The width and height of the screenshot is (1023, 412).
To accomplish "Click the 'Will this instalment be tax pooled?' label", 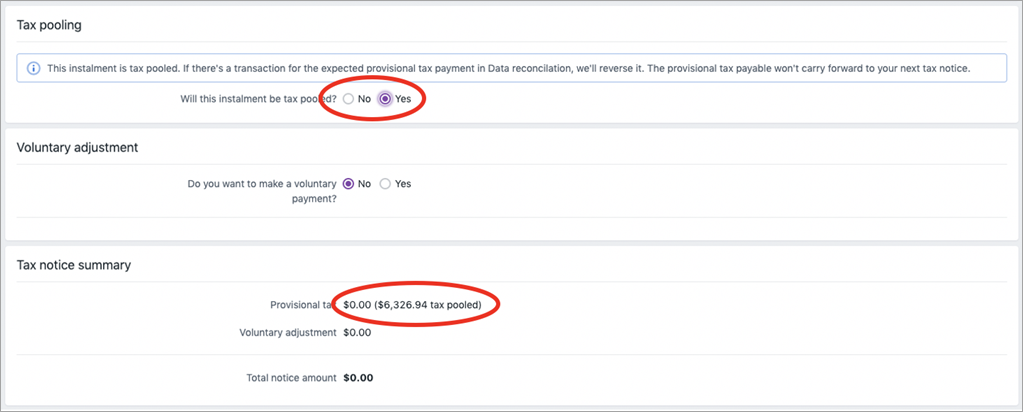I will [x=258, y=99].
